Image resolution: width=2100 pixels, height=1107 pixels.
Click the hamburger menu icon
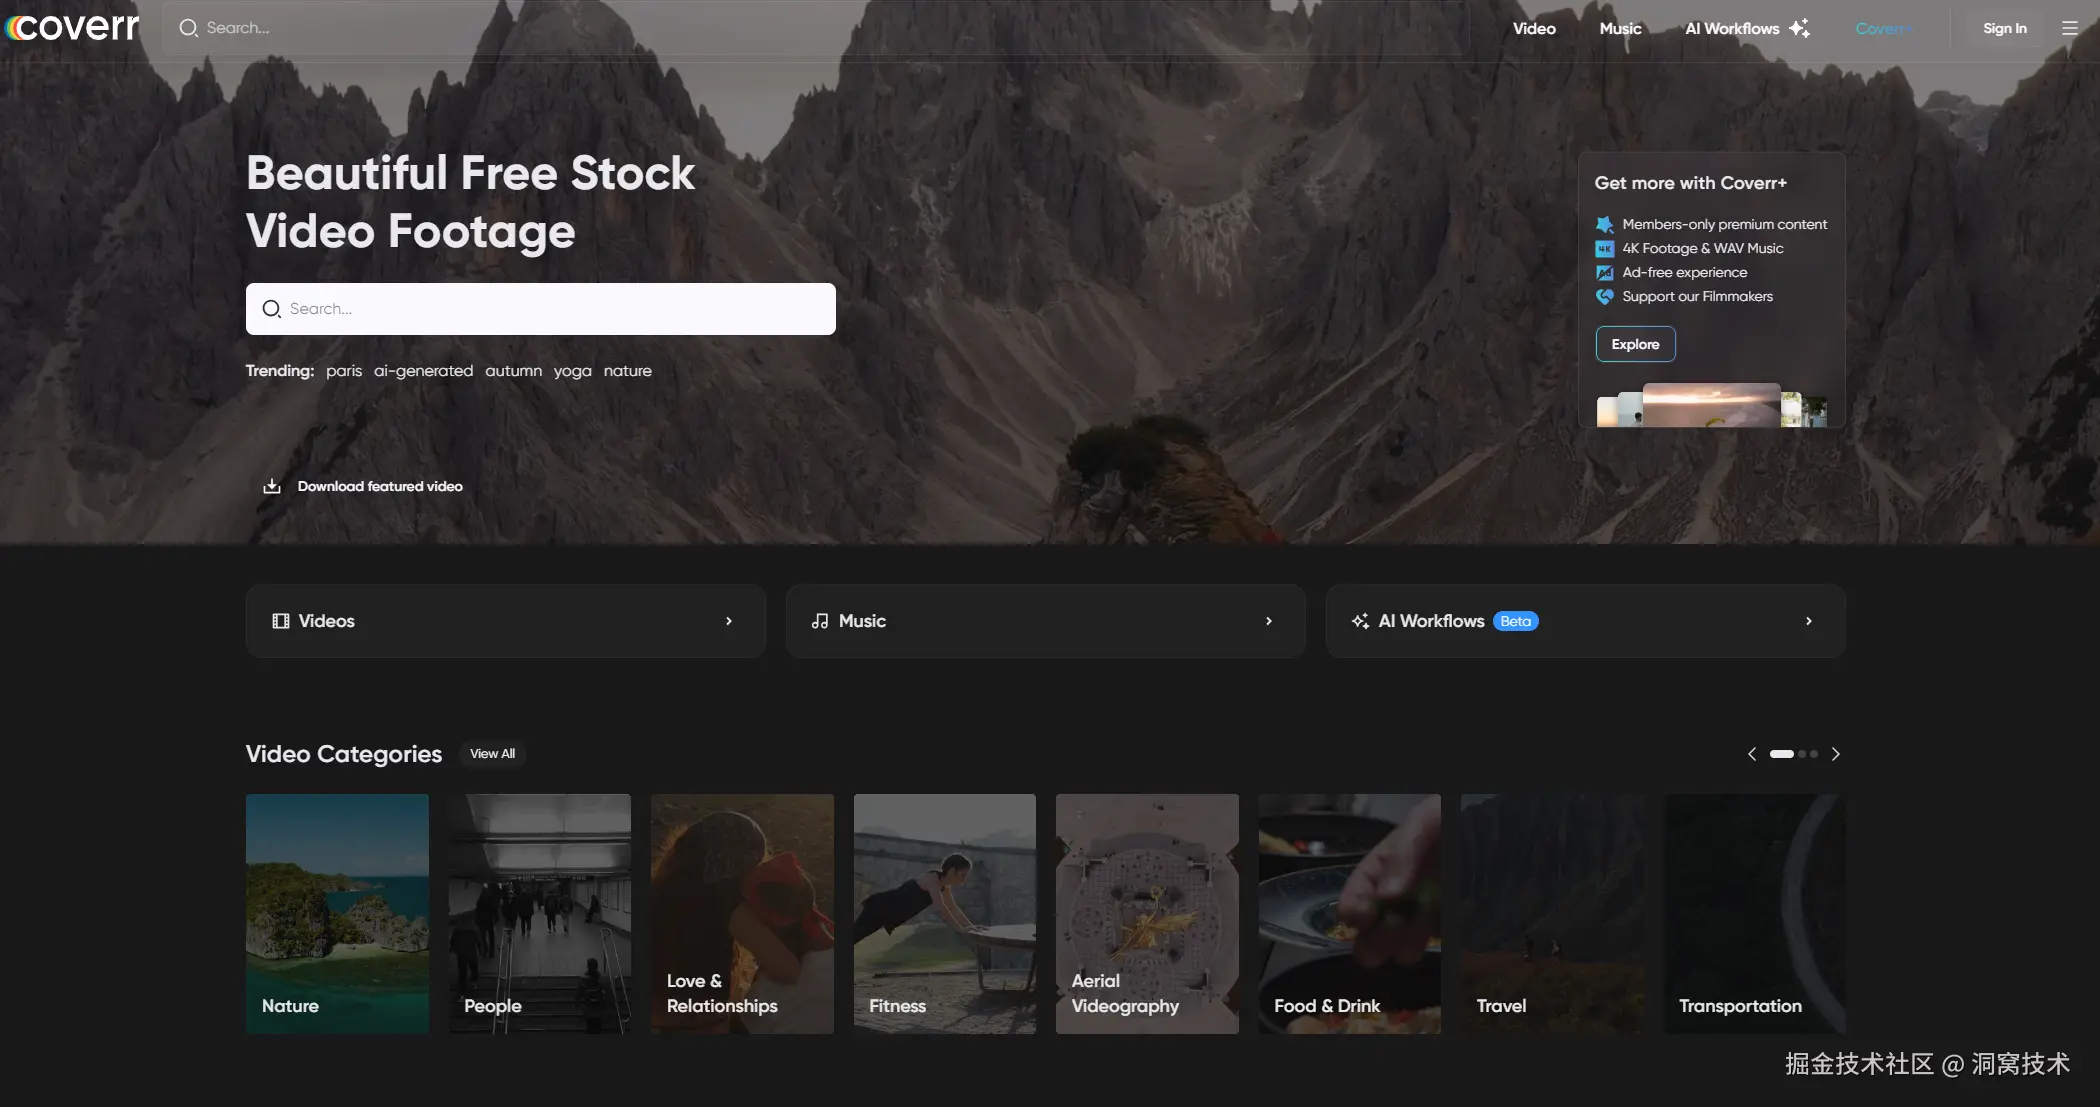2069,28
